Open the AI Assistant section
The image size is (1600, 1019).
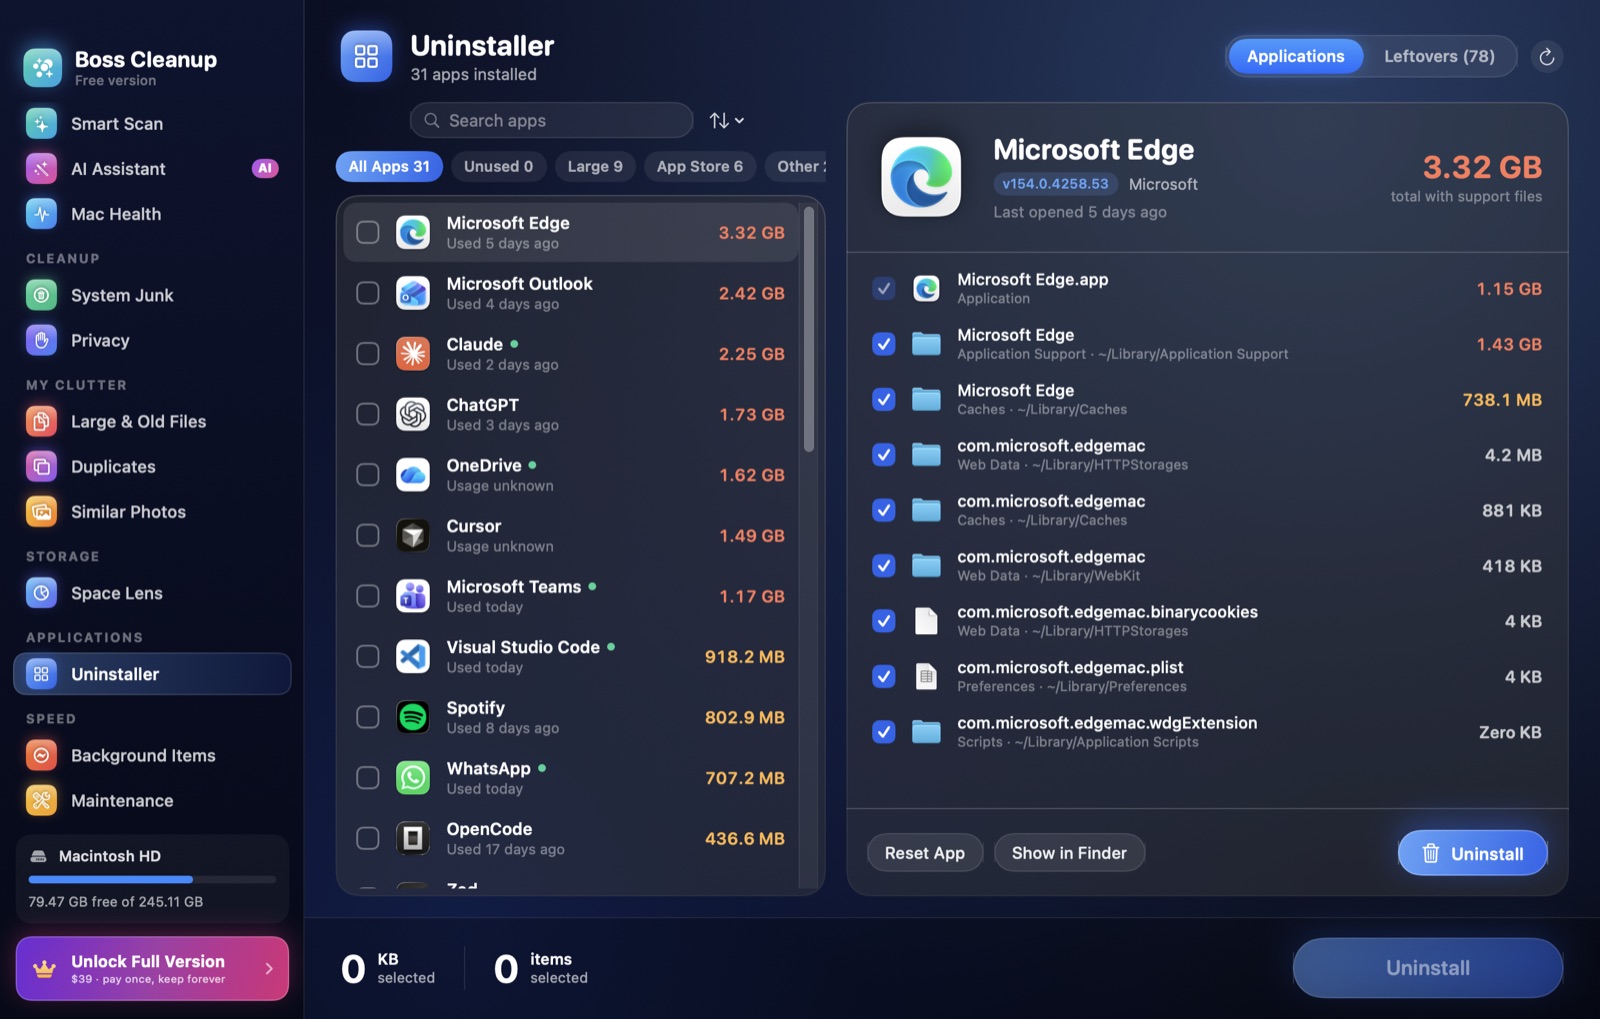[x=152, y=169]
